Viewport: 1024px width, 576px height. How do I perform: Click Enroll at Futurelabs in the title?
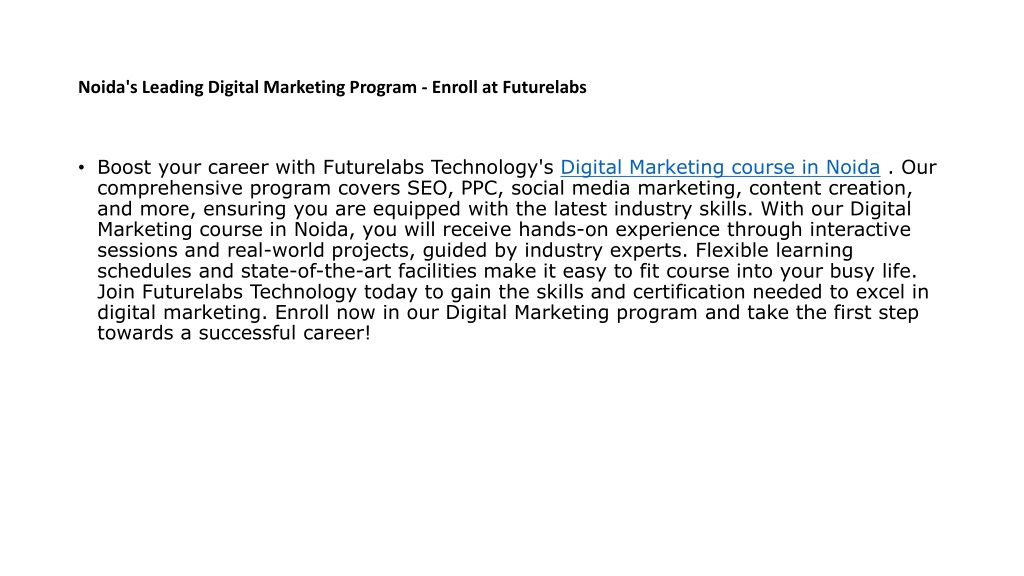[509, 88]
